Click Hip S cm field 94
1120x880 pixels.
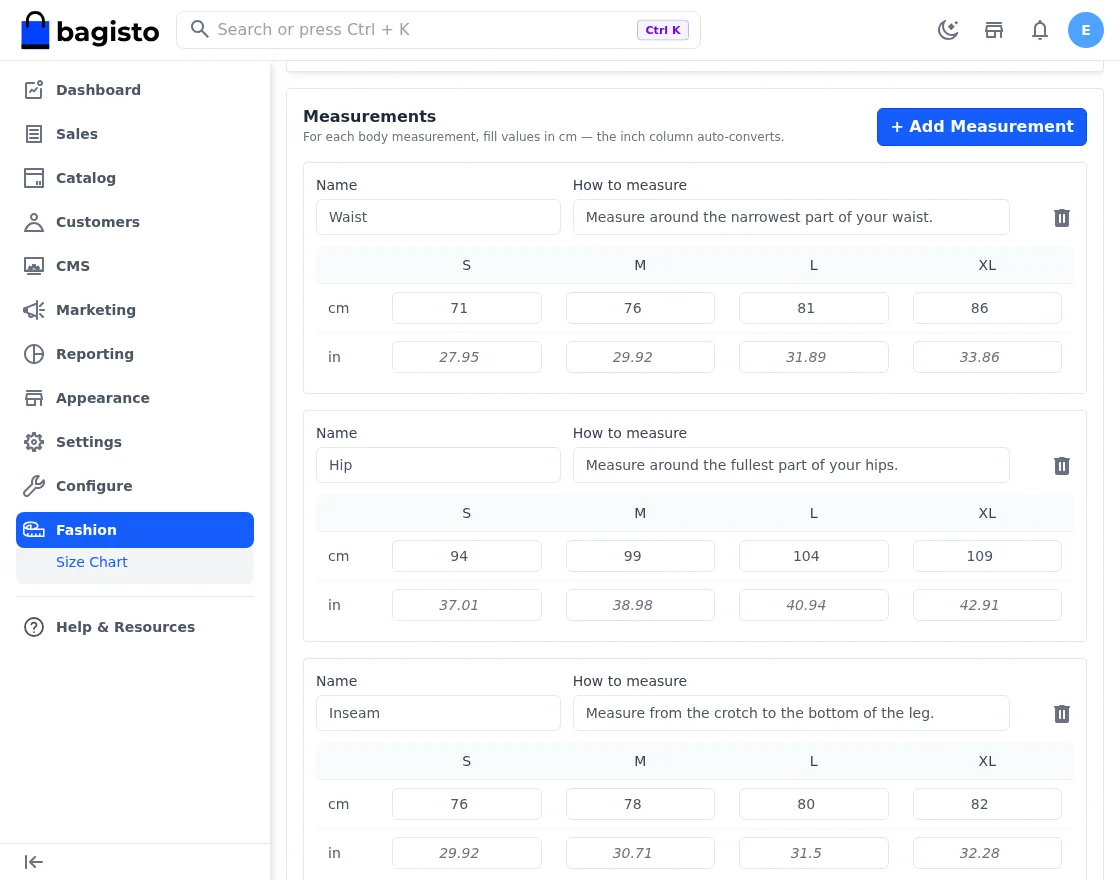pos(466,556)
